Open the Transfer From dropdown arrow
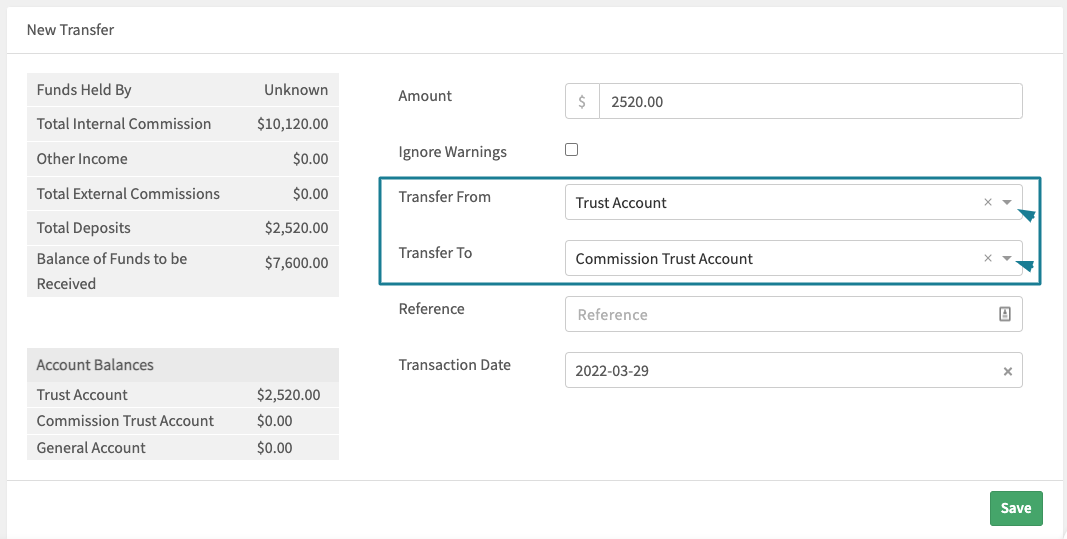The height and width of the screenshot is (539, 1067). [x=1007, y=202]
